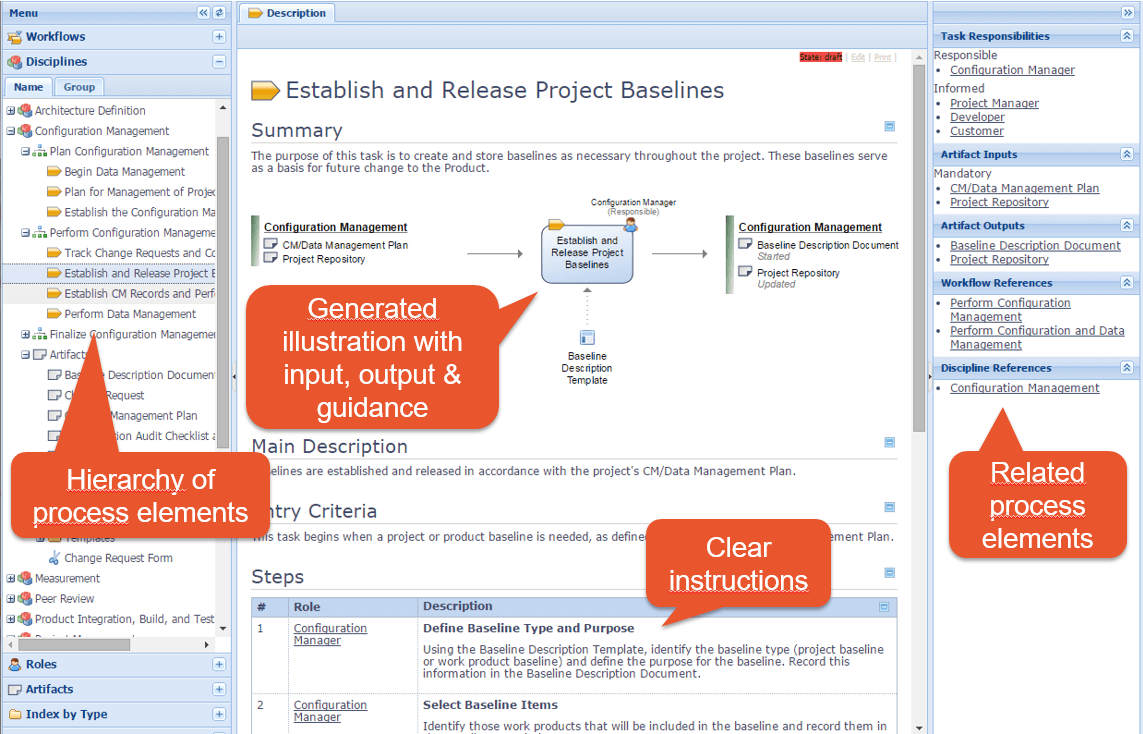Open the Description tab
Image resolution: width=1143 pixels, height=734 pixels.
pyautogui.click(x=288, y=13)
